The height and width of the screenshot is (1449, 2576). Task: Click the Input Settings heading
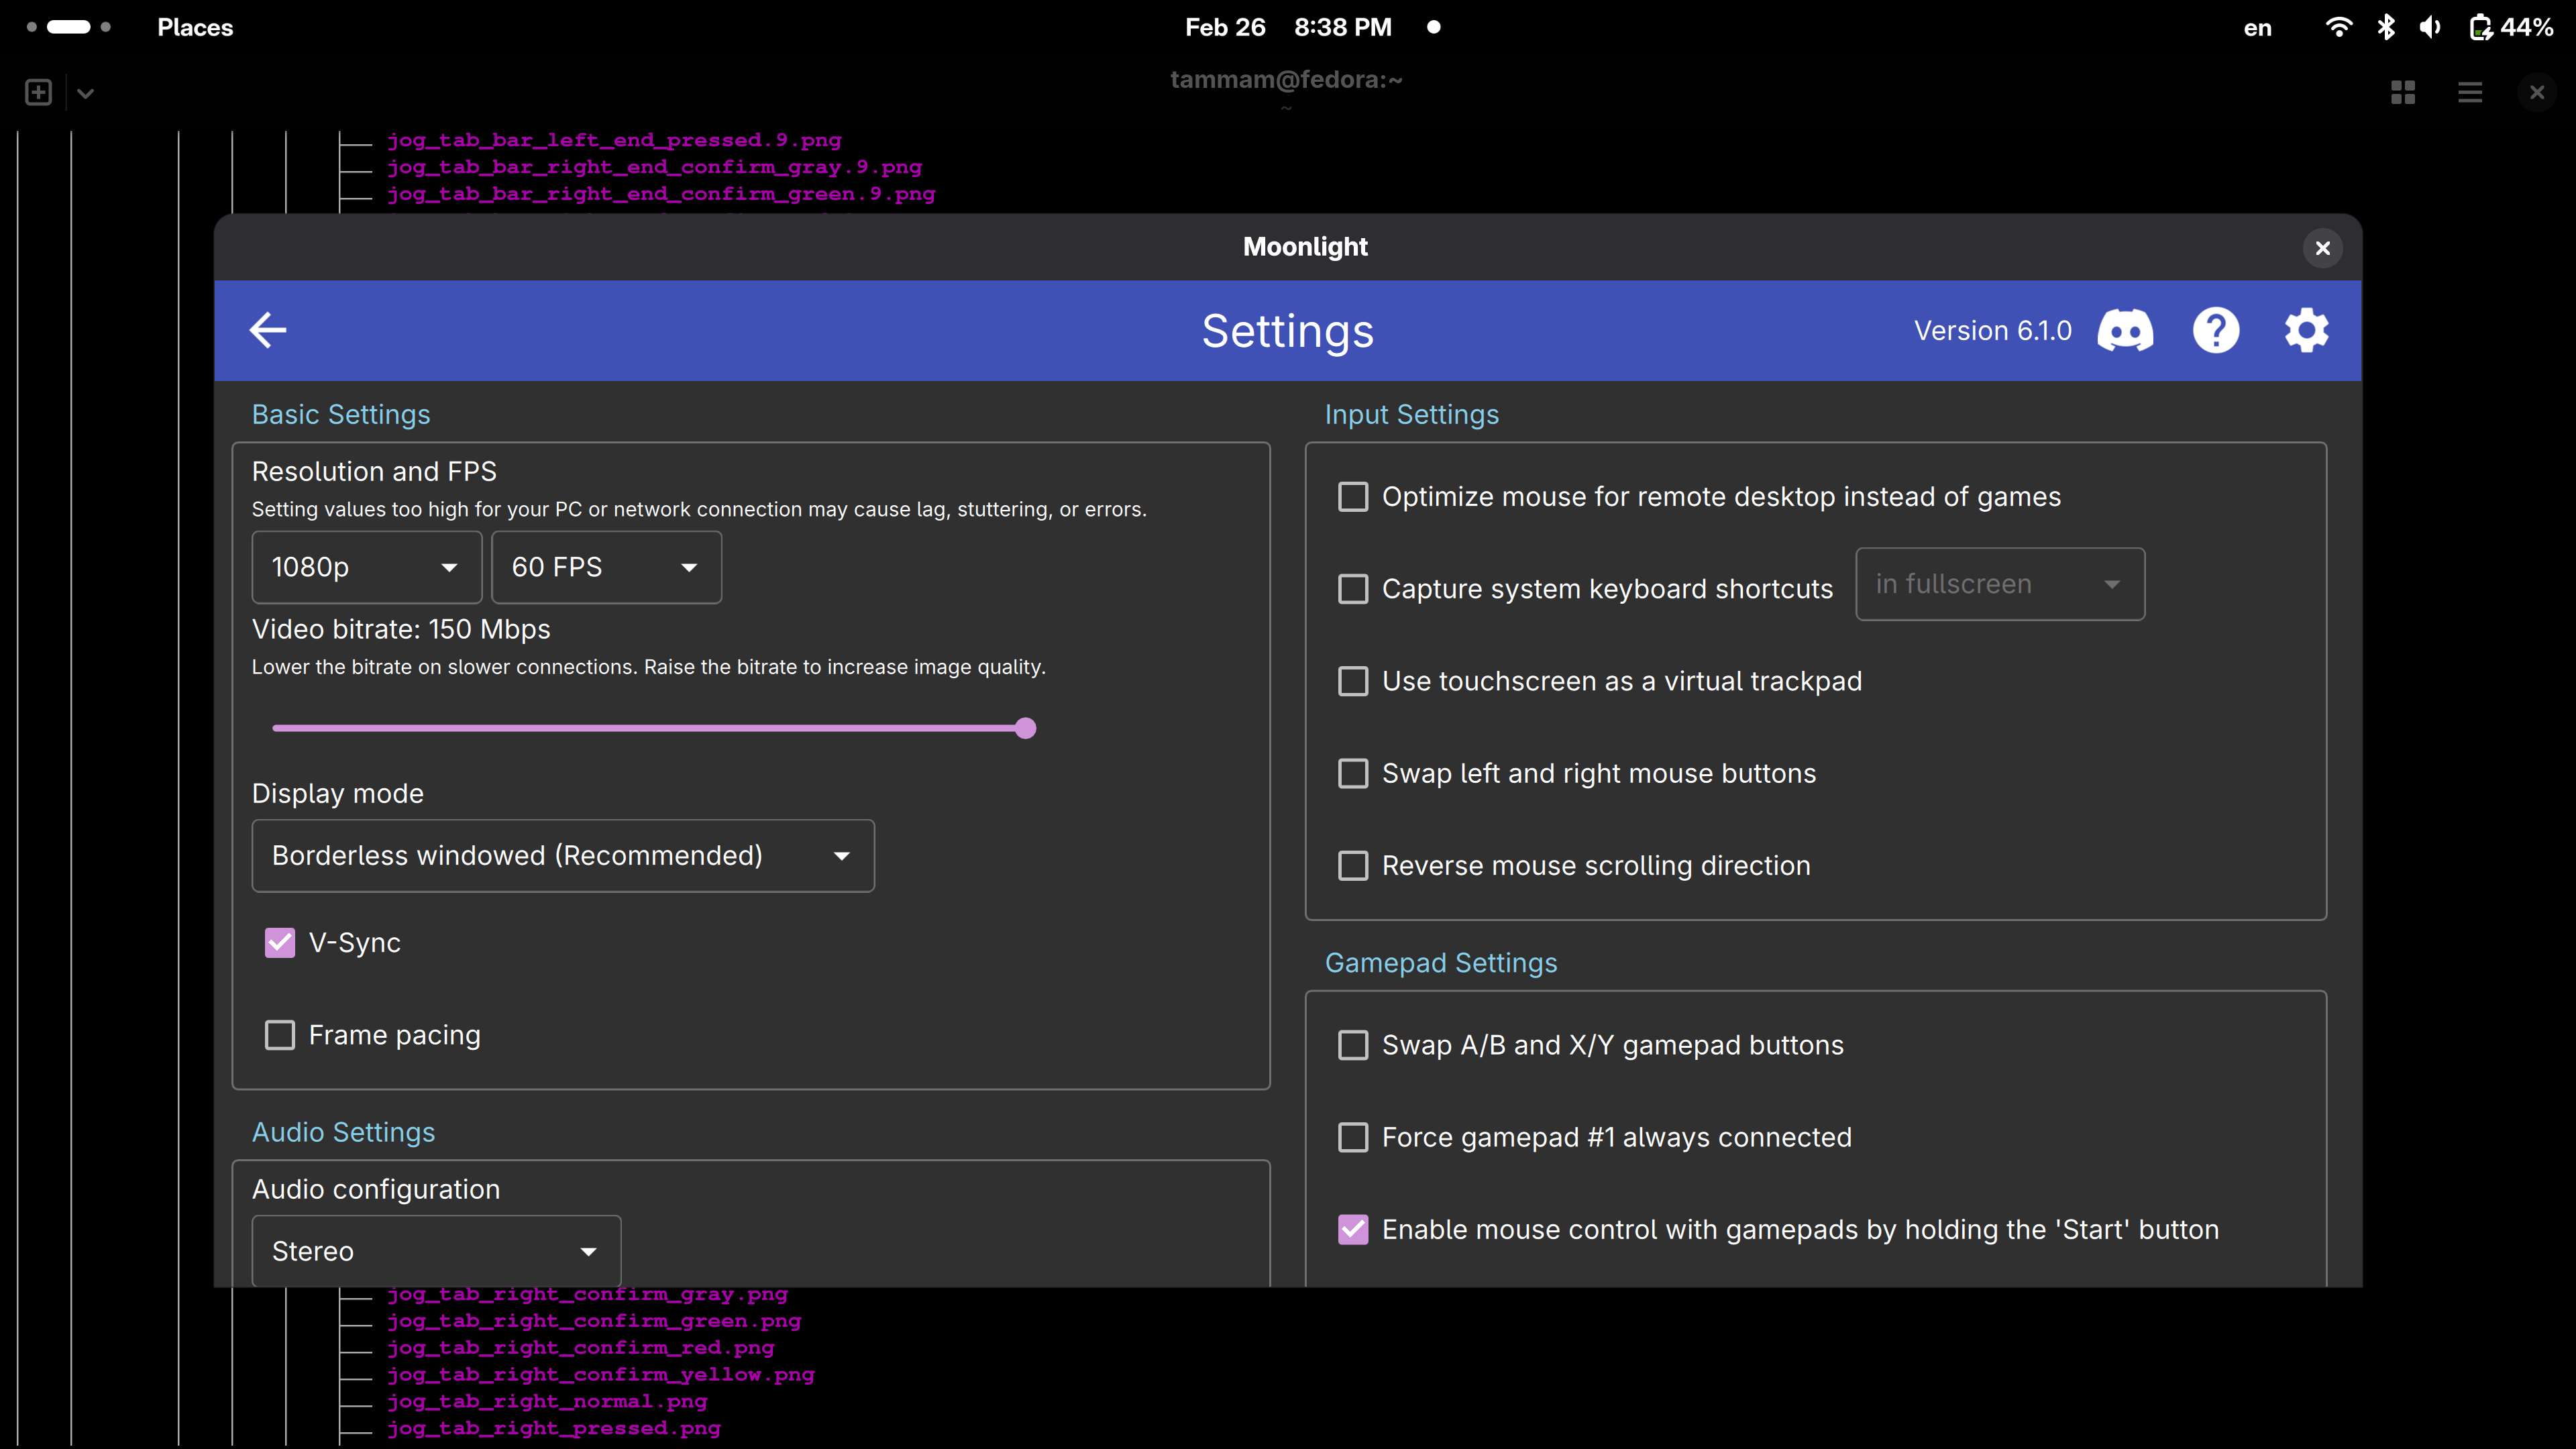(1411, 414)
